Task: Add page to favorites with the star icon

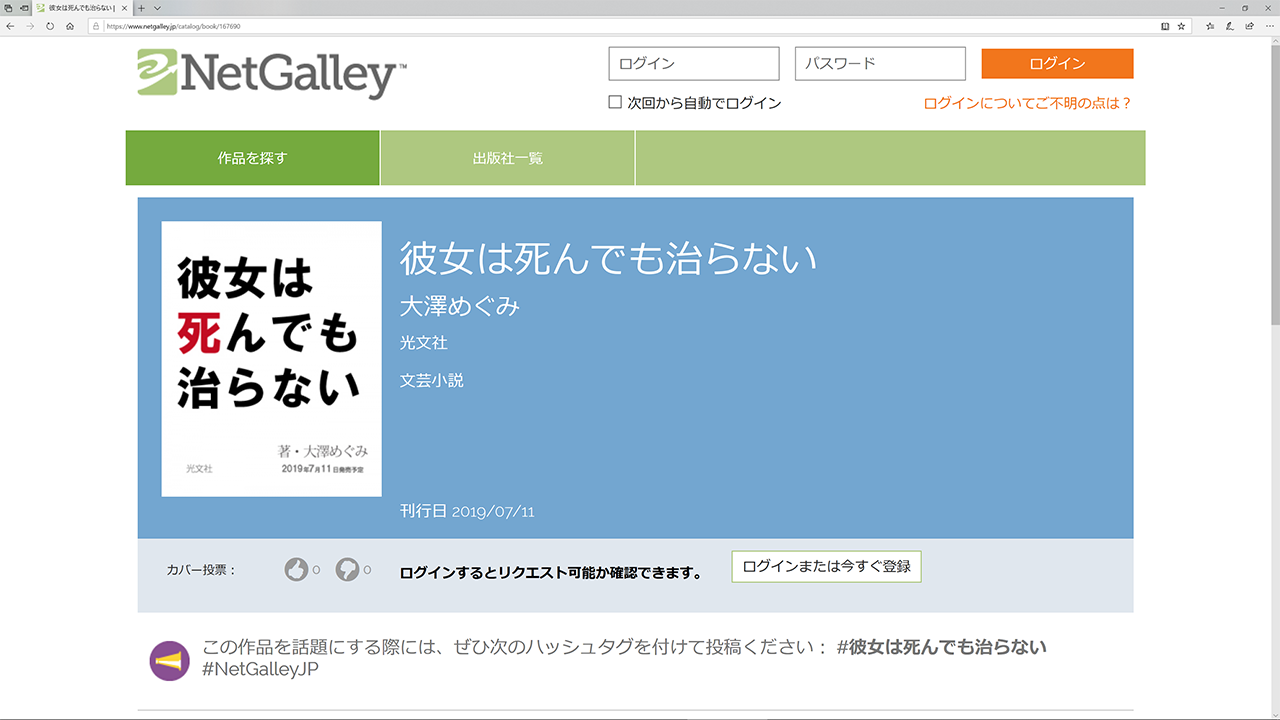Action: click(1181, 26)
